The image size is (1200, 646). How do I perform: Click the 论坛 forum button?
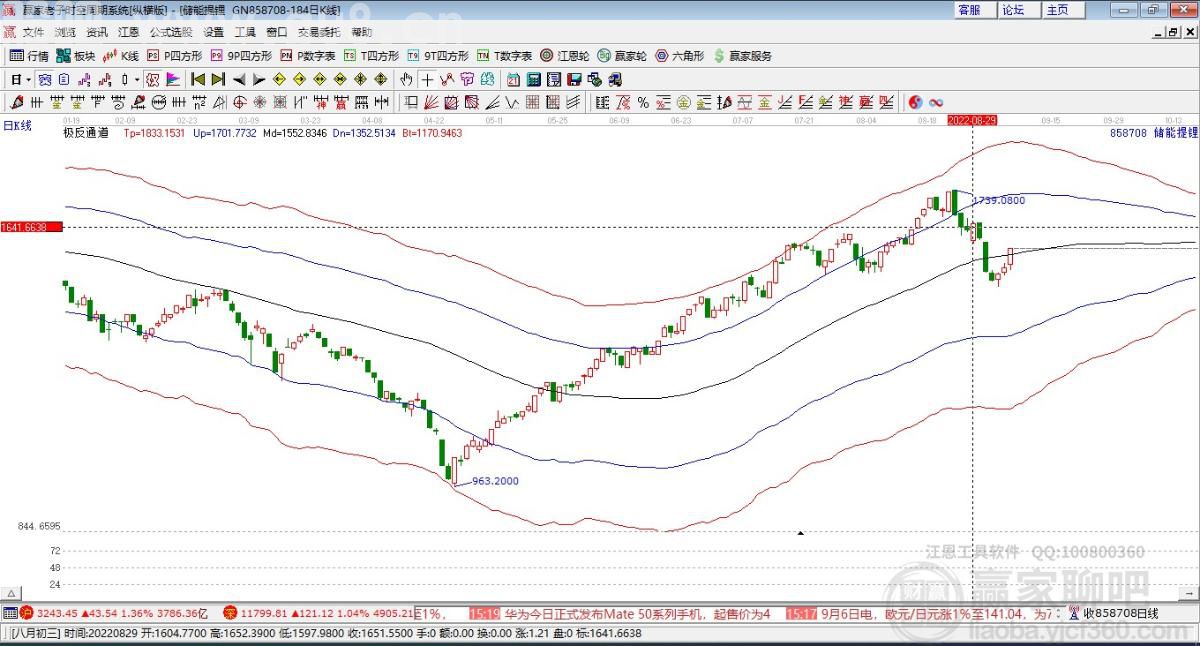coord(1017,9)
